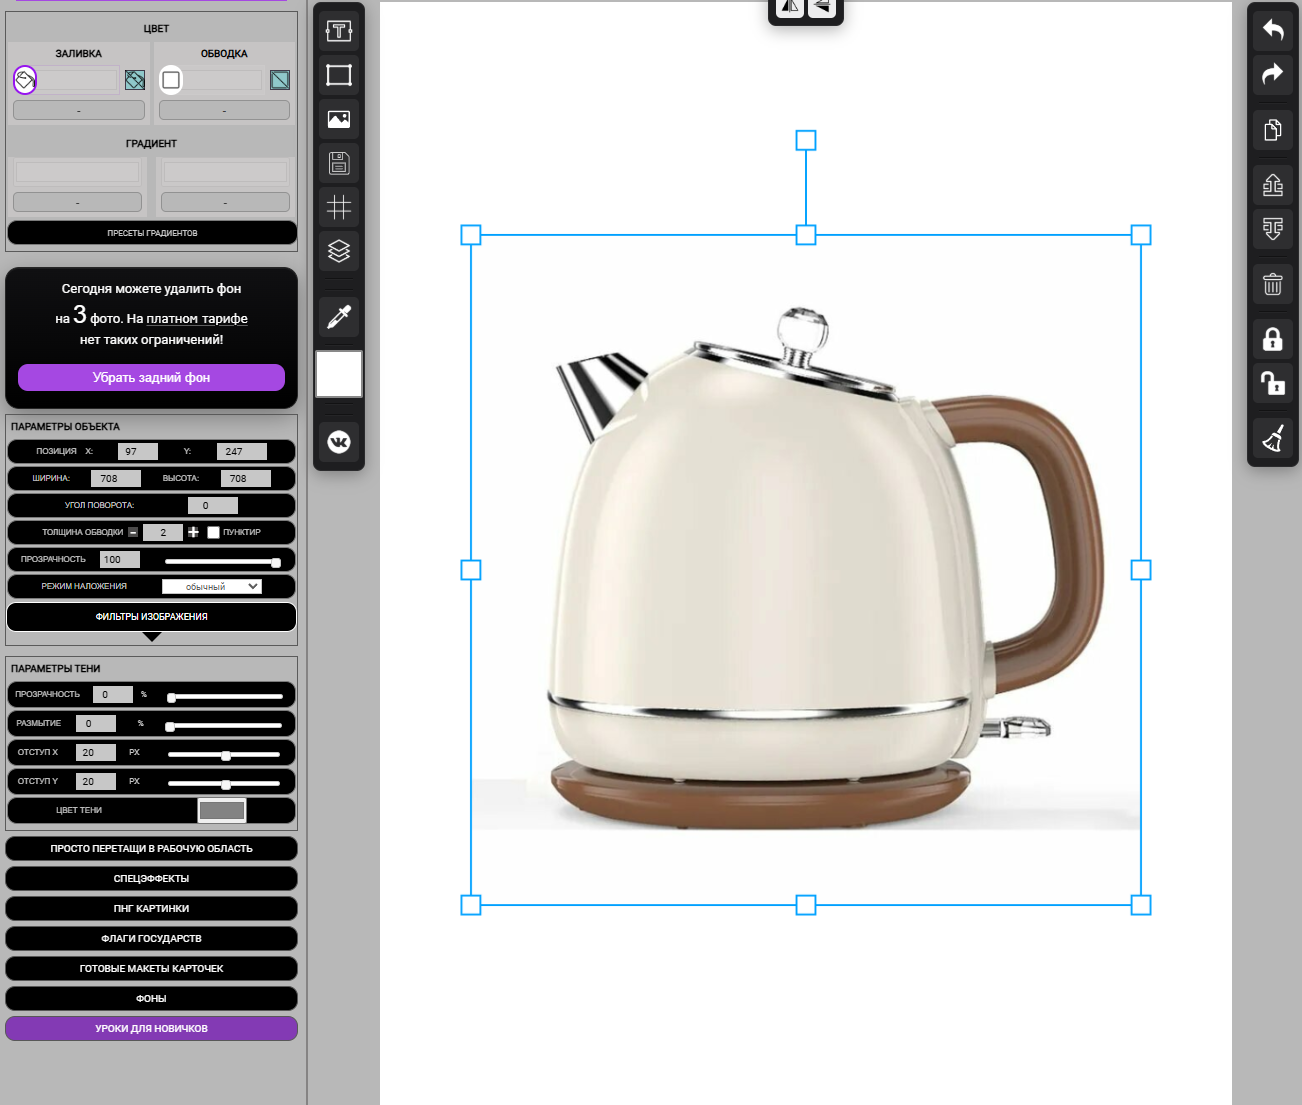The width and height of the screenshot is (1302, 1105).
Task: Unlock the object with open padlock
Action: click(1272, 383)
